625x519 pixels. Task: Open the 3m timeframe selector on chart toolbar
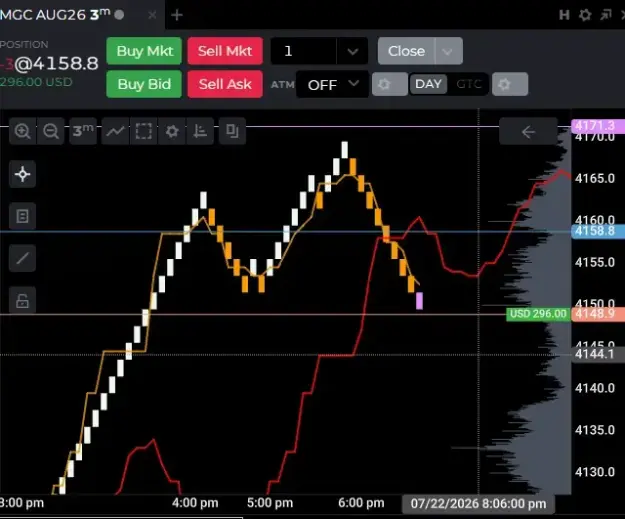(x=83, y=131)
